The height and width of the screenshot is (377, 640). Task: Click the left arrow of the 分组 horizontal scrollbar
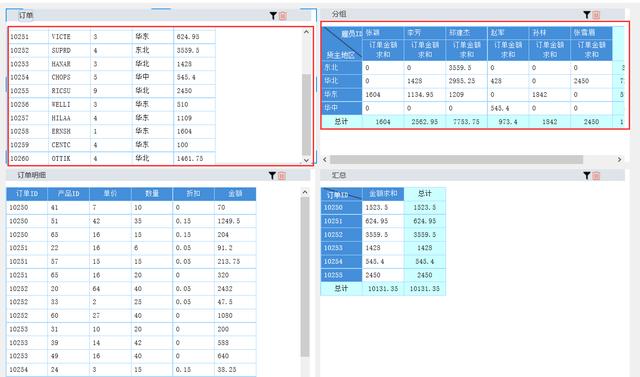325,159
